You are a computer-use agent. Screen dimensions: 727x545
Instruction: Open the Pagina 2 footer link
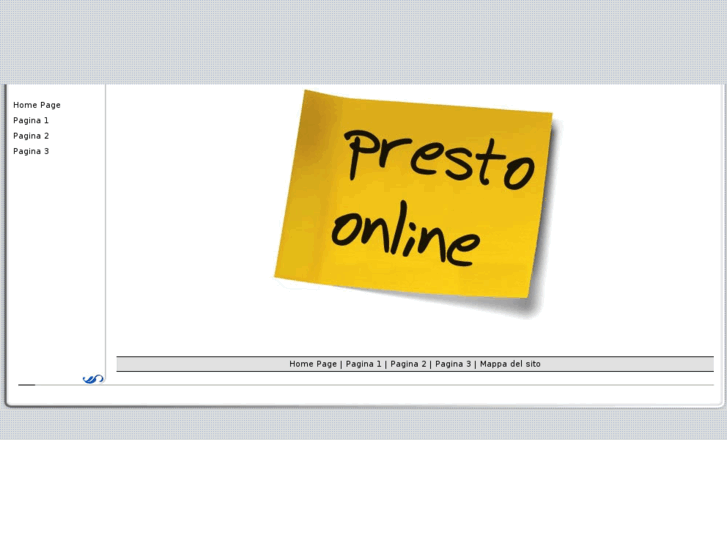408,364
